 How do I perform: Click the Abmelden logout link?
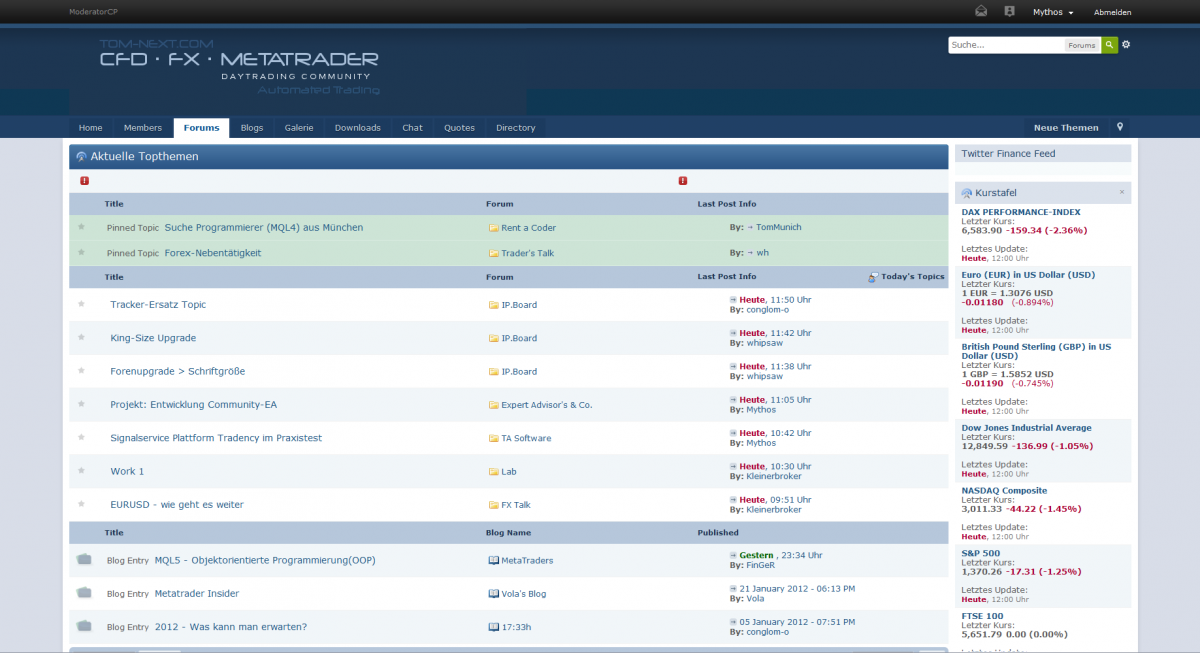pyautogui.click(x=1113, y=13)
